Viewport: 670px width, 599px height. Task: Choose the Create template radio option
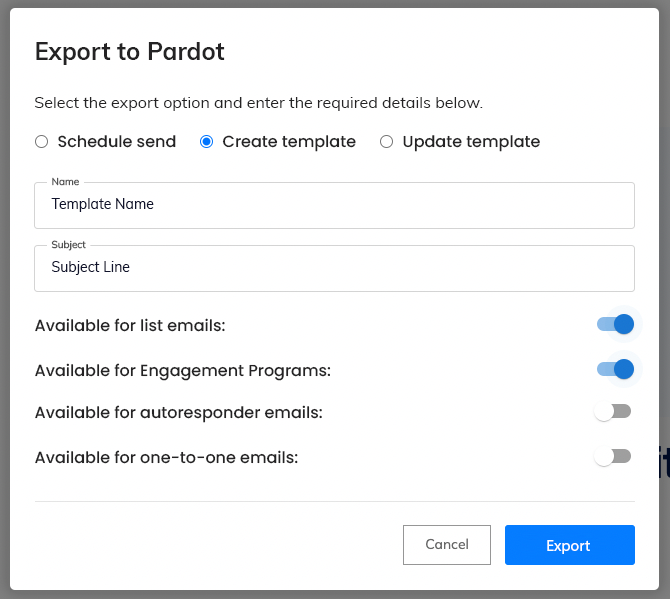click(207, 142)
